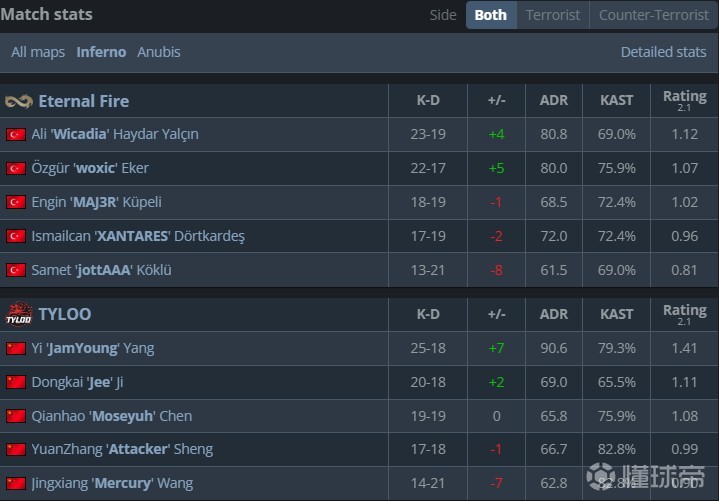Select the Both side toggle
Image resolution: width=719 pixels, height=501 pixels.
click(490, 15)
